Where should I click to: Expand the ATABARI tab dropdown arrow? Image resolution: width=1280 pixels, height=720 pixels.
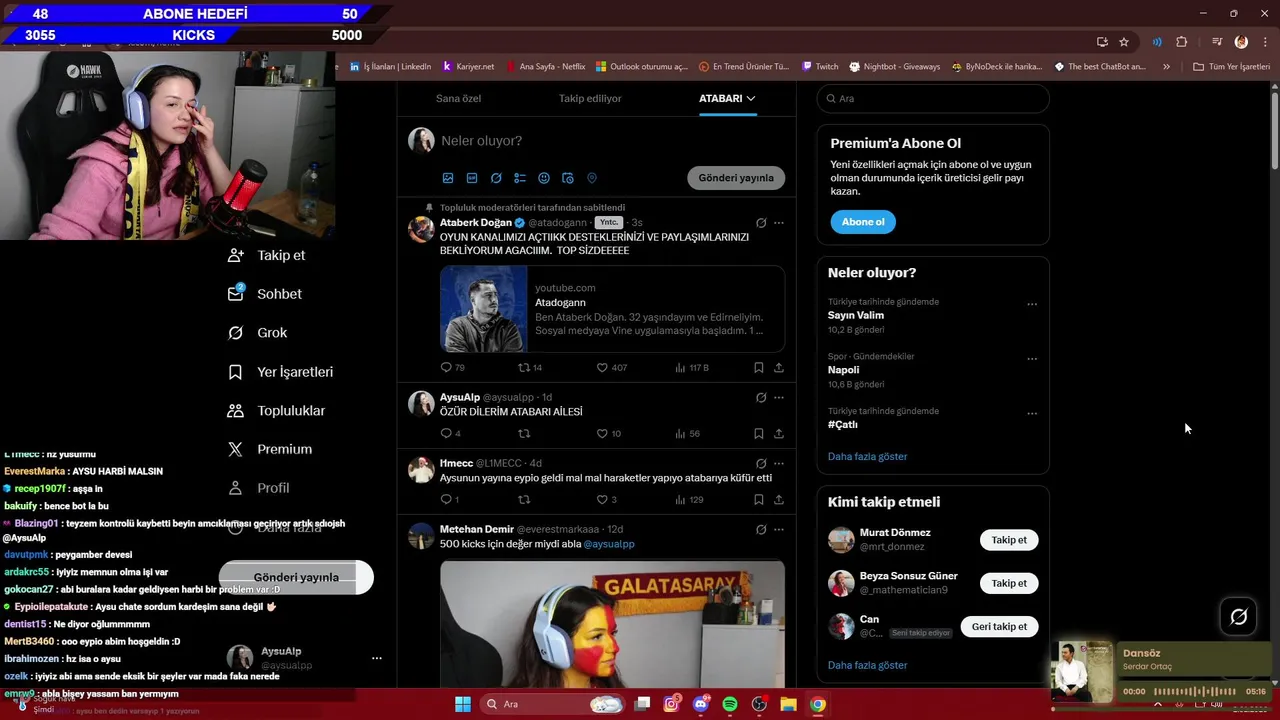(x=751, y=98)
